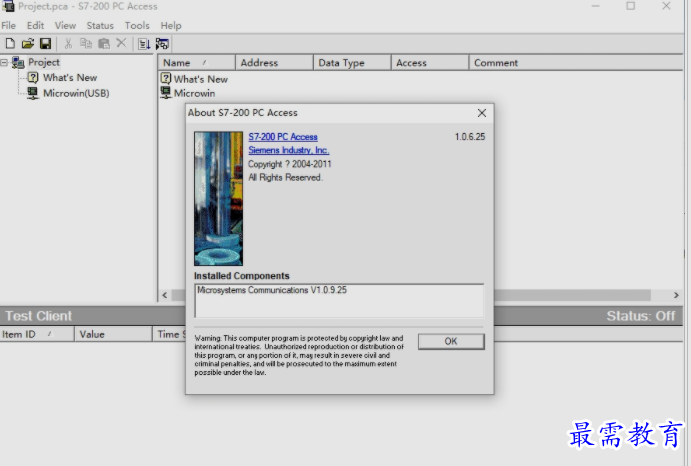Screen dimensions: 691x466
Task: Sort by the Address column header
Action: coord(275,63)
